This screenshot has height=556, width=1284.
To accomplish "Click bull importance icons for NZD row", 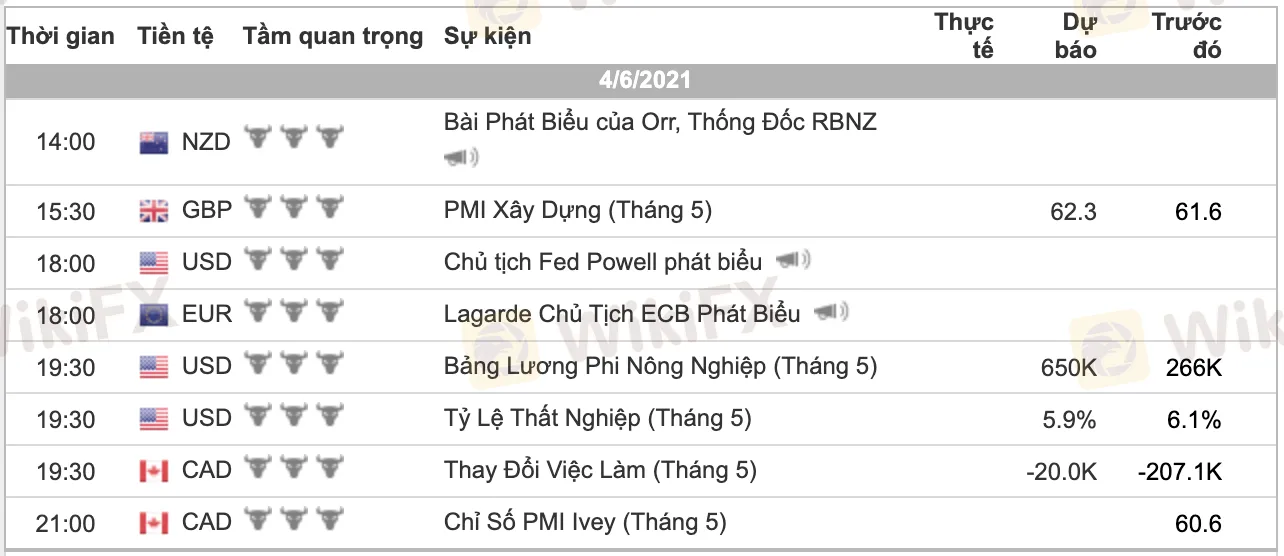I will click(x=294, y=138).
